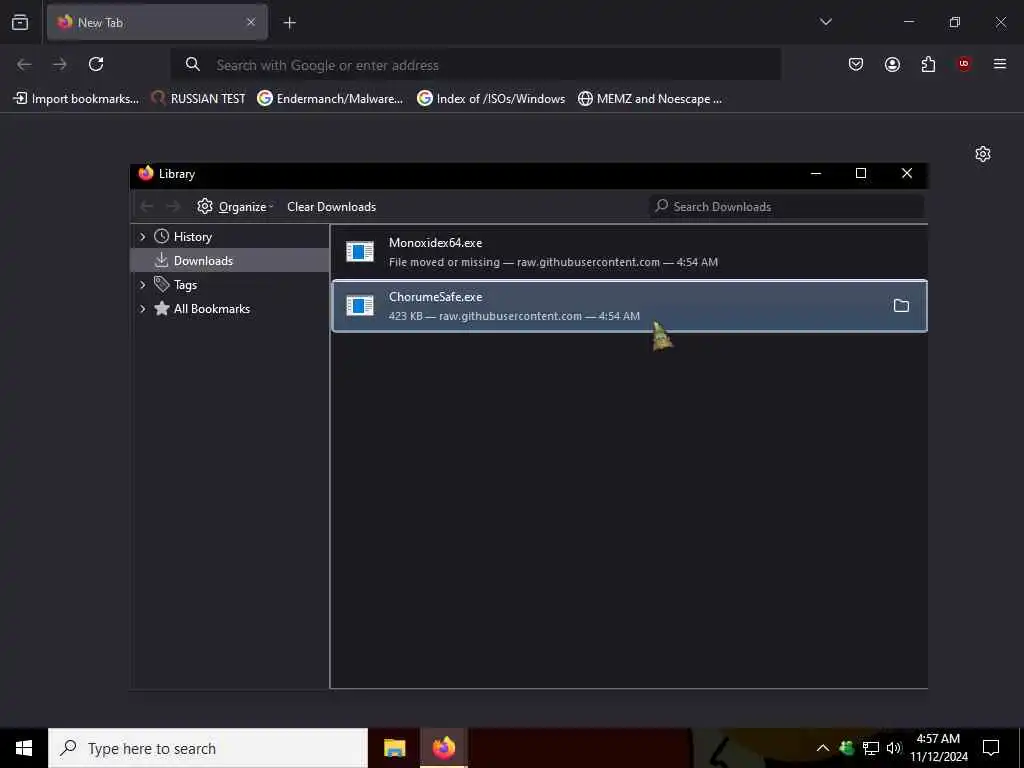Go forward with the browser forward arrow
Viewport: 1024px width, 768px height.
pyautogui.click(x=60, y=64)
